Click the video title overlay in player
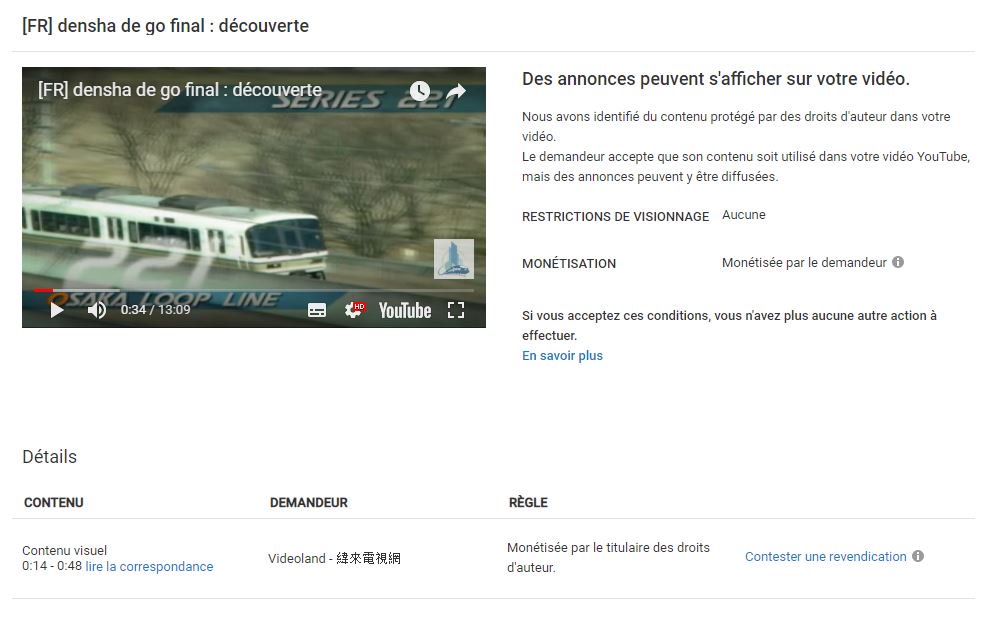The width and height of the screenshot is (985, 629). click(180, 90)
